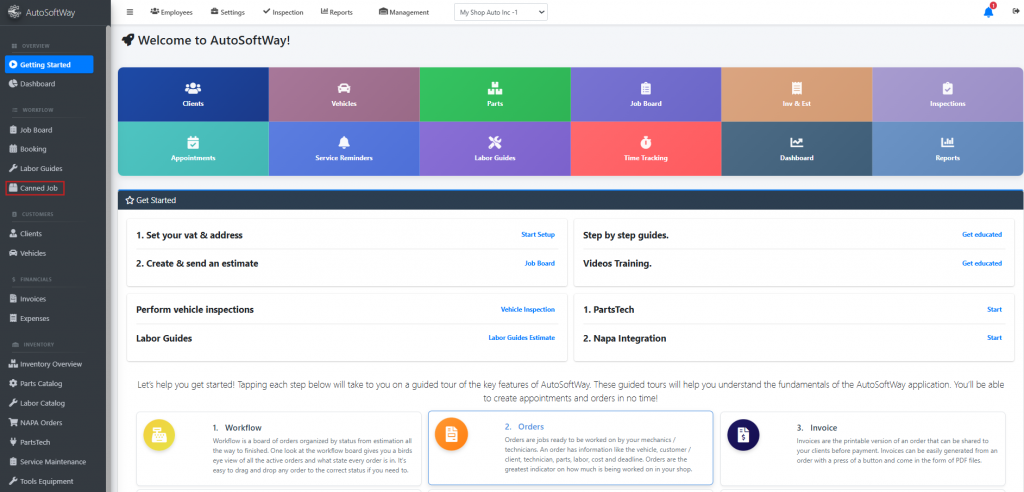
Task: Click the notification bell icon
Action: pyautogui.click(x=988, y=12)
